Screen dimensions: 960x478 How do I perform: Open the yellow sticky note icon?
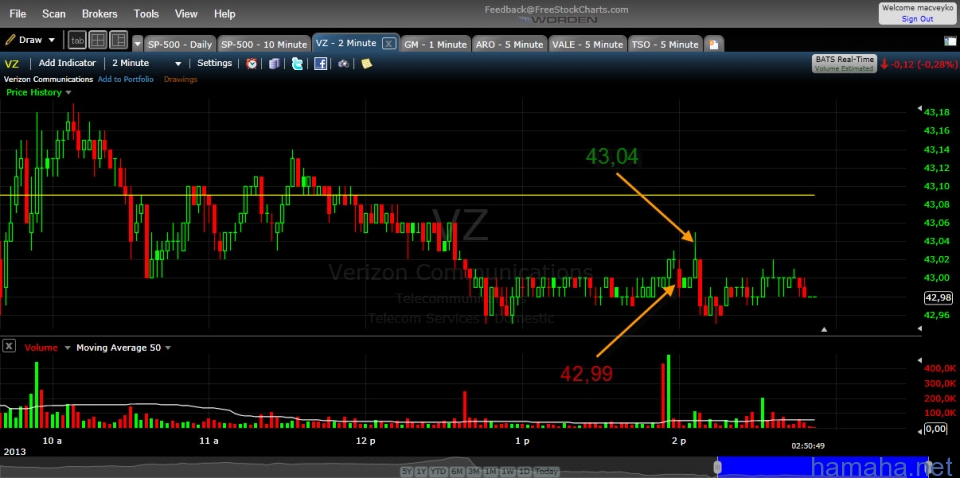367,63
